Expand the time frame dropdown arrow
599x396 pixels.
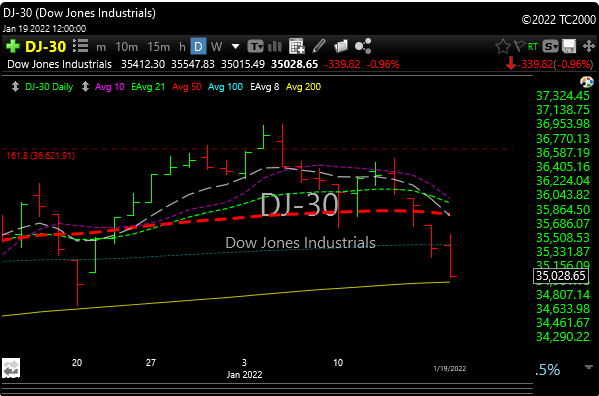pyautogui.click(x=235, y=47)
